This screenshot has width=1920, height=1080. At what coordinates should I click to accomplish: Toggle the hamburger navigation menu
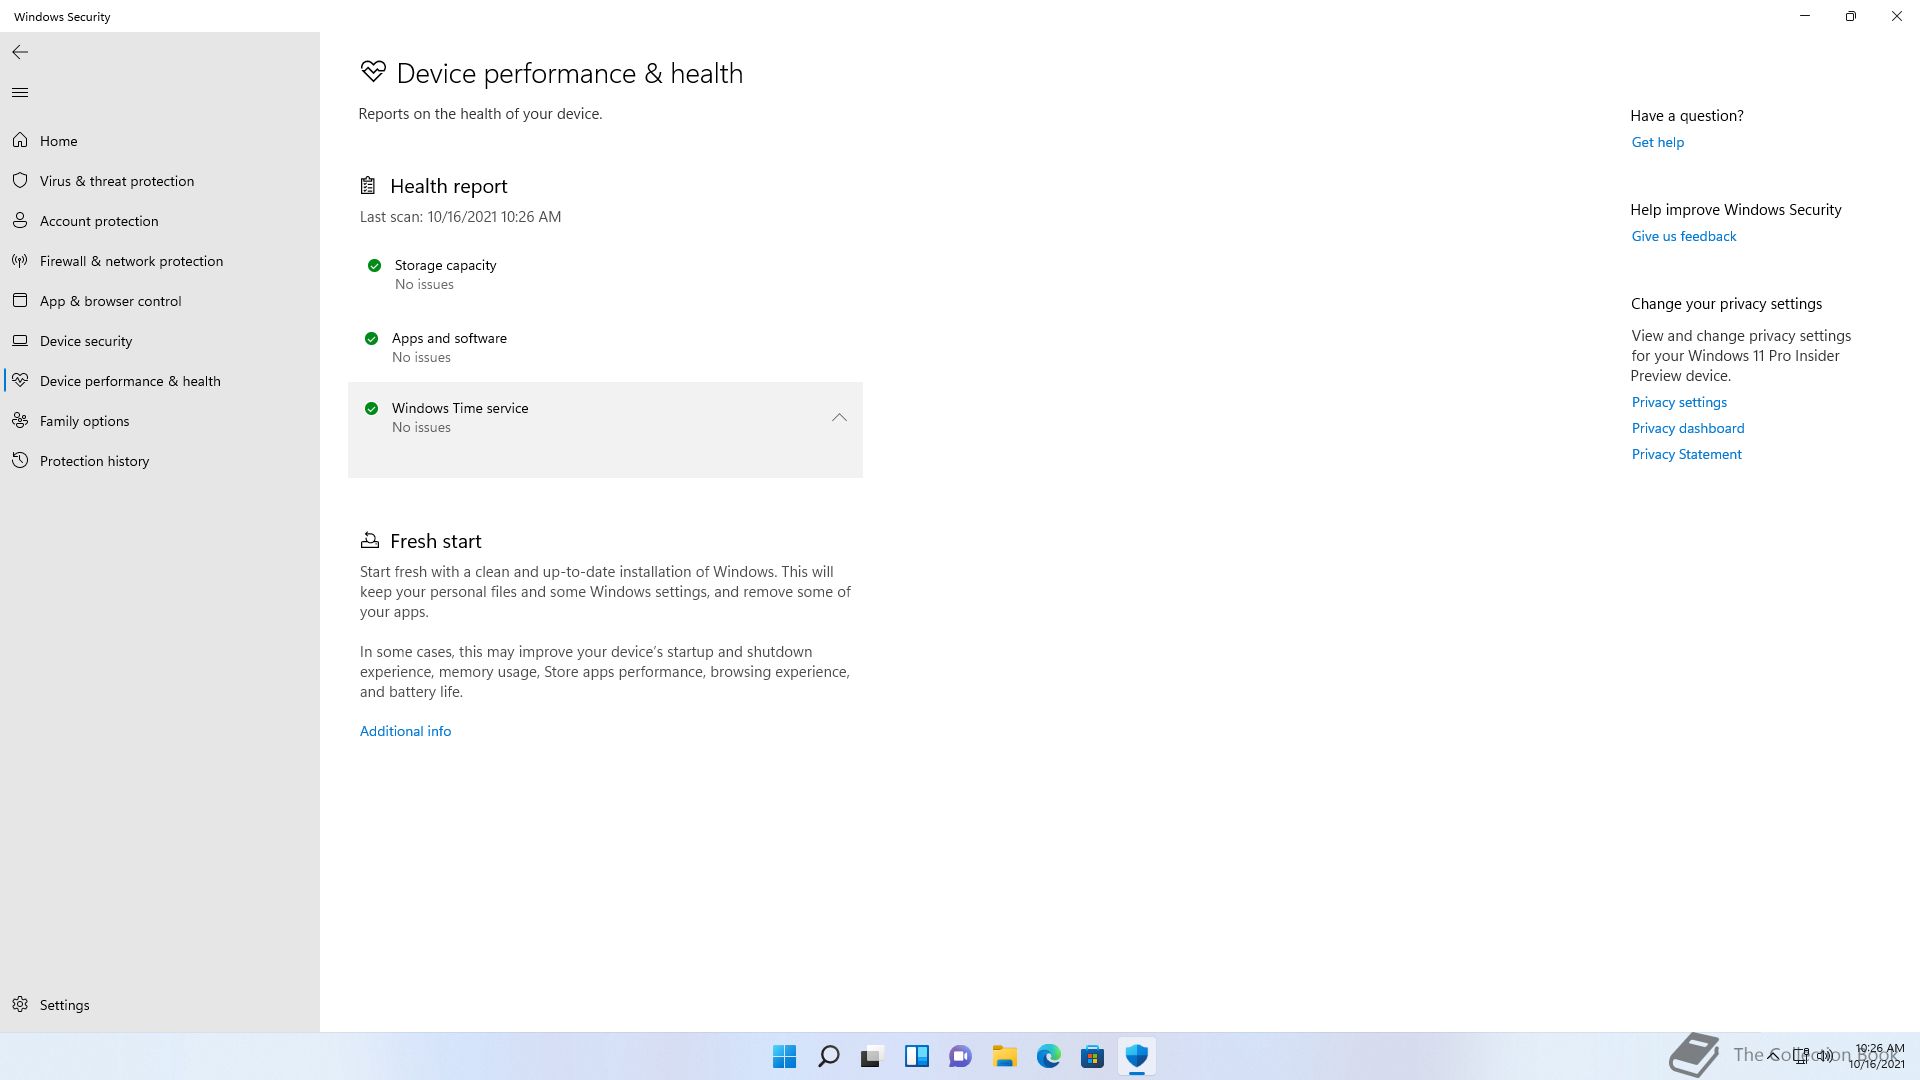tap(20, 93)
